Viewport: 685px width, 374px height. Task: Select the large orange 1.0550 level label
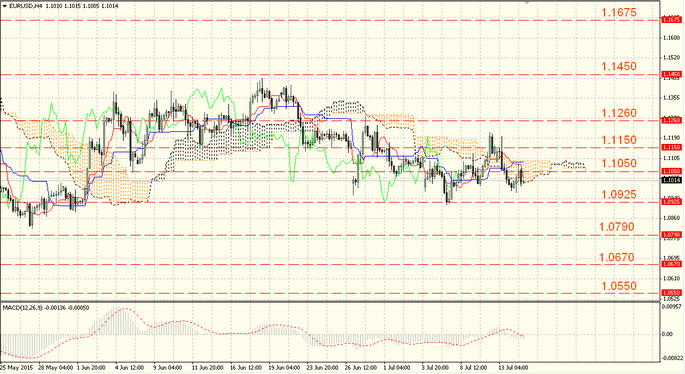[x=619, y=286]
